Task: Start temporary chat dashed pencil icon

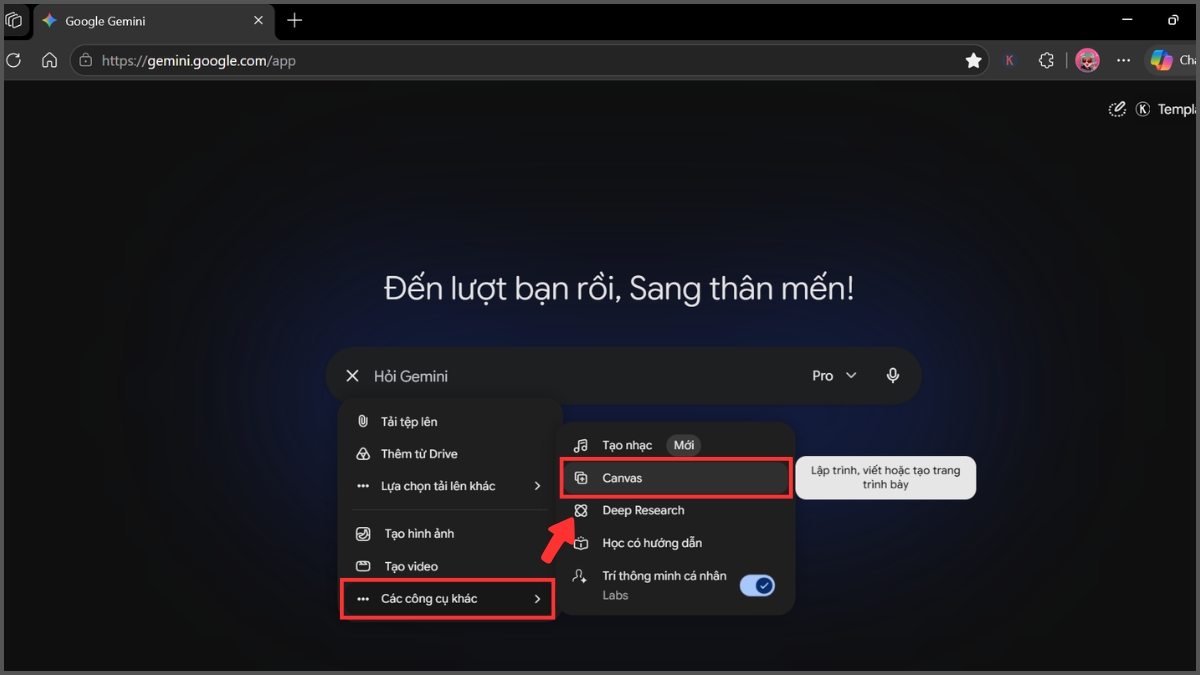Action: click(x=1117, y=109)
